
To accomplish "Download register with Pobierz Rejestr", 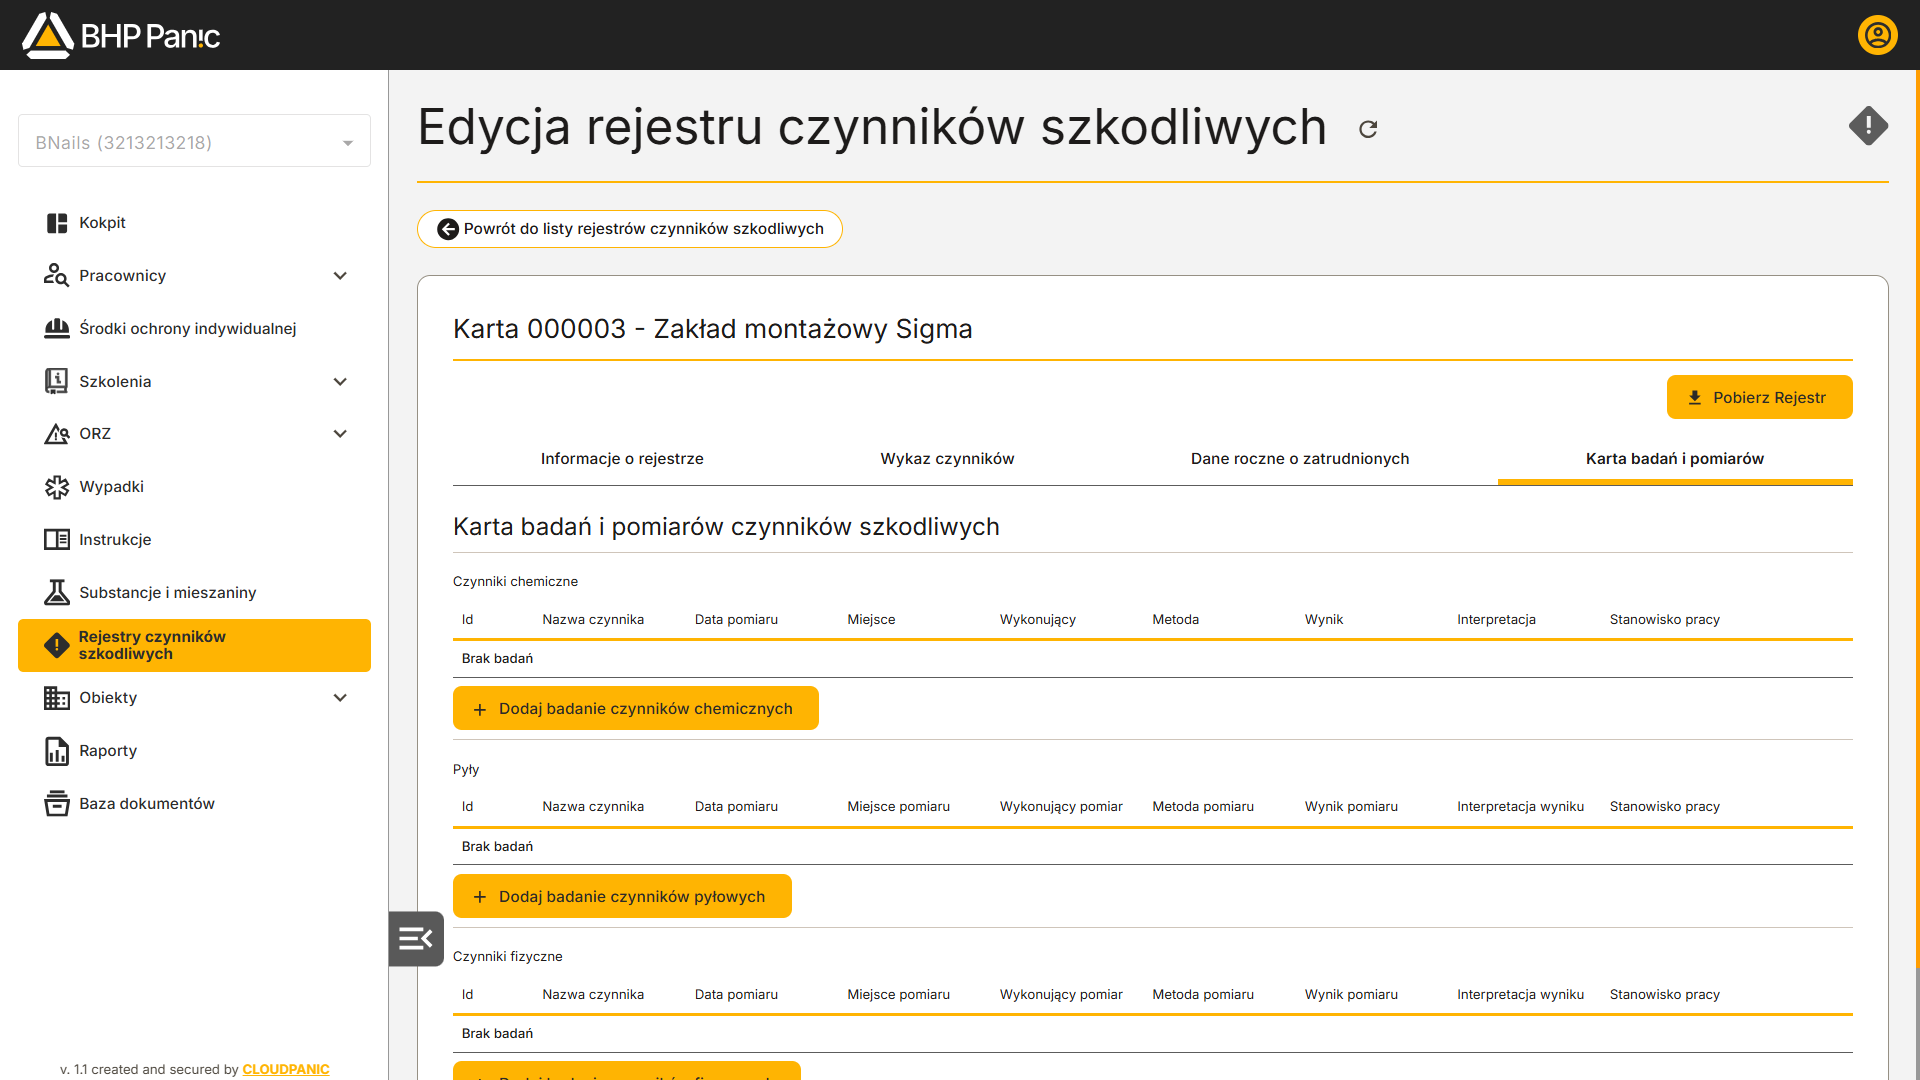I will [x=1759, y=397].
